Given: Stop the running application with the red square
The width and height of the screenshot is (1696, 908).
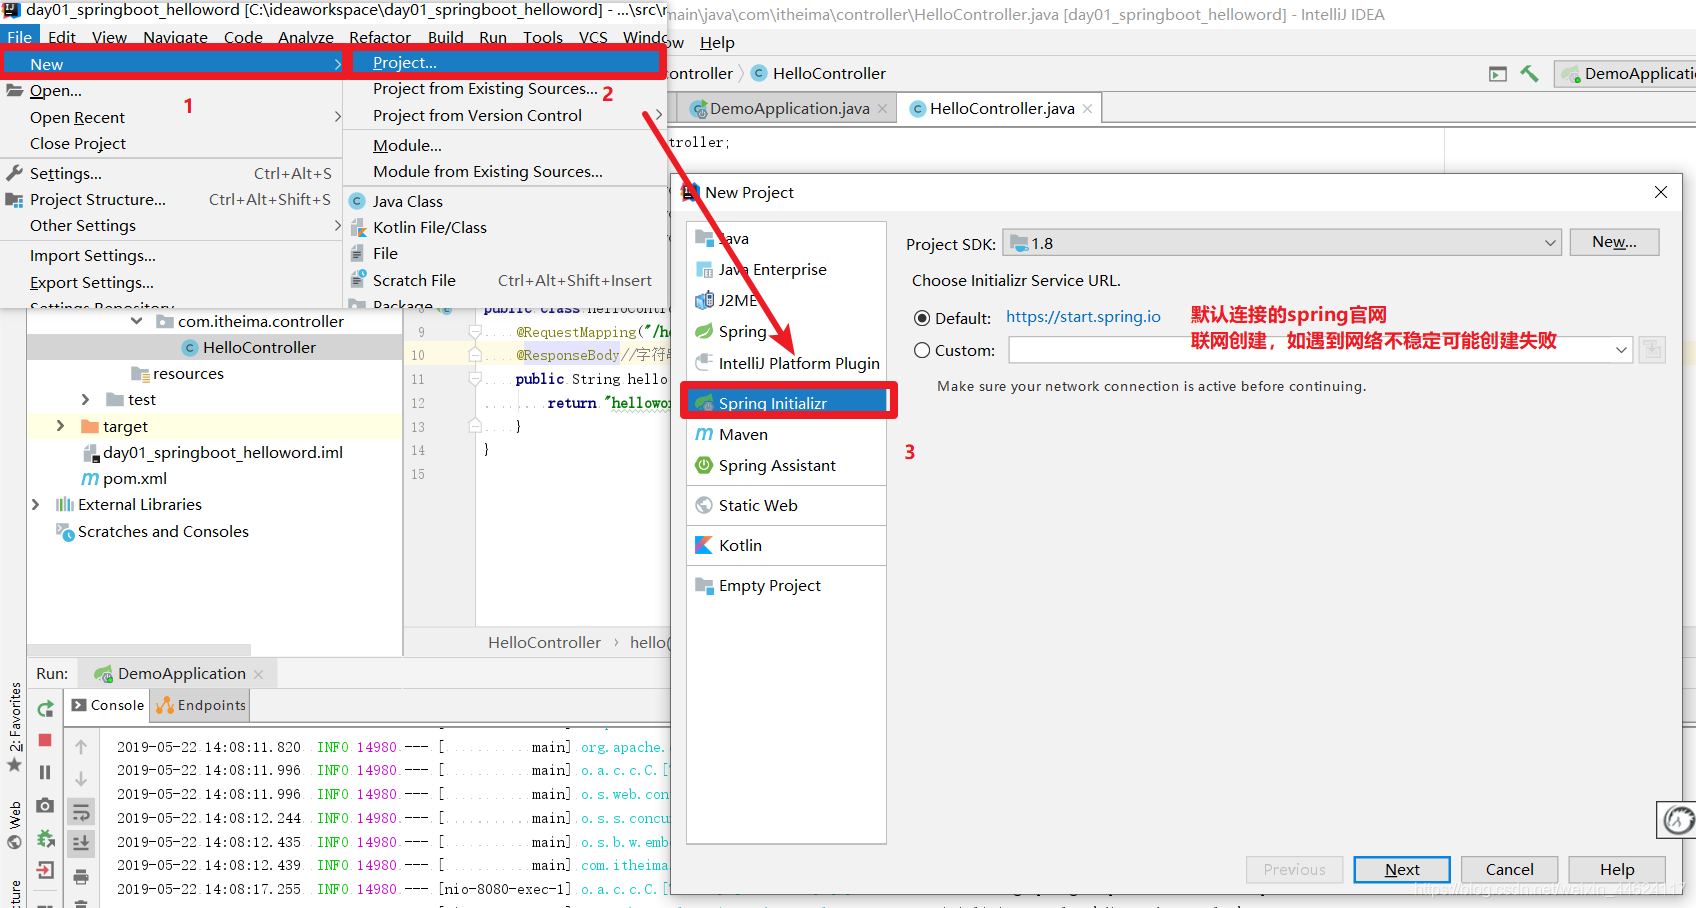Looking at the screenshot, I should click(x=45, y=740).
